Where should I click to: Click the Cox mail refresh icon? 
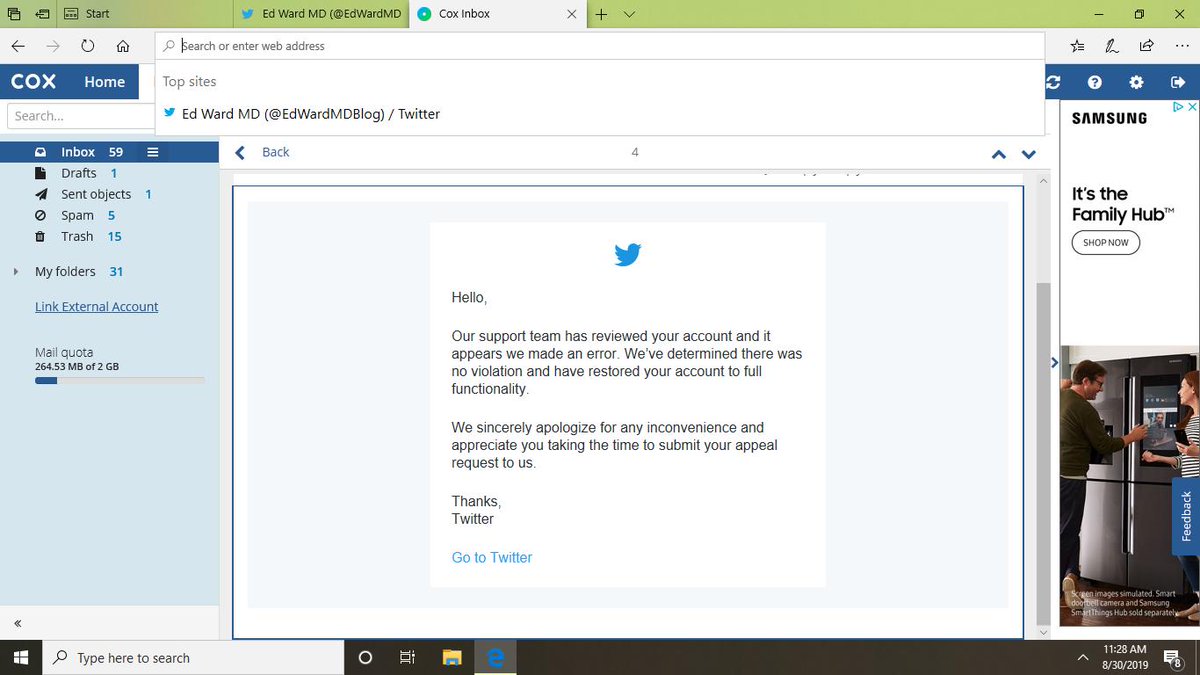(1052, 82)
